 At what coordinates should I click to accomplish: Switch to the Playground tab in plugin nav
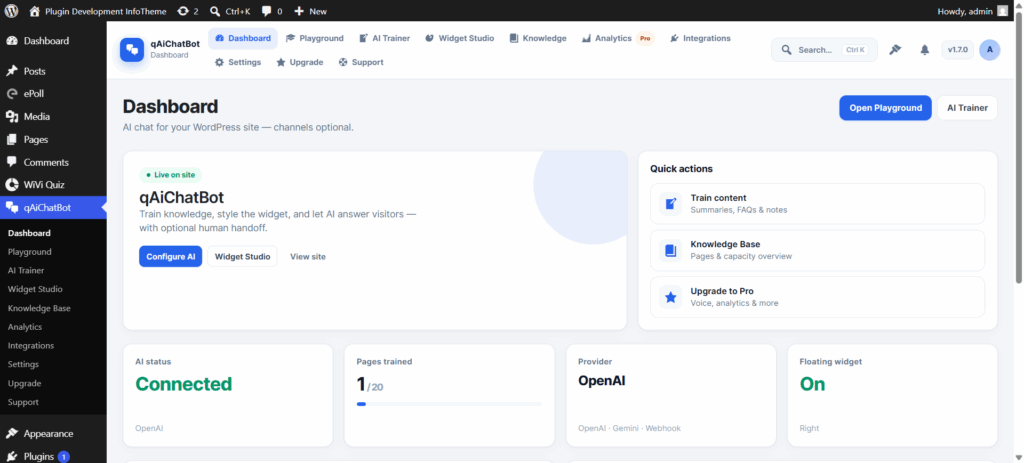click(x=315, y=39)
